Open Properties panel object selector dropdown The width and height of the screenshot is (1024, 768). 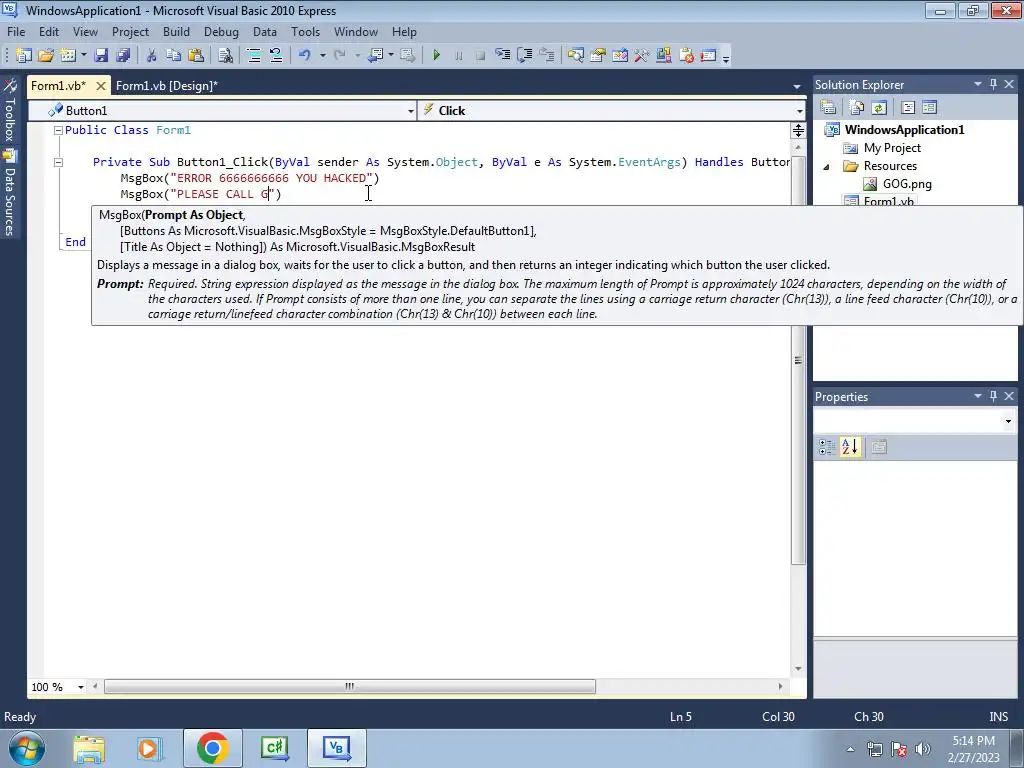[1008, 422]
